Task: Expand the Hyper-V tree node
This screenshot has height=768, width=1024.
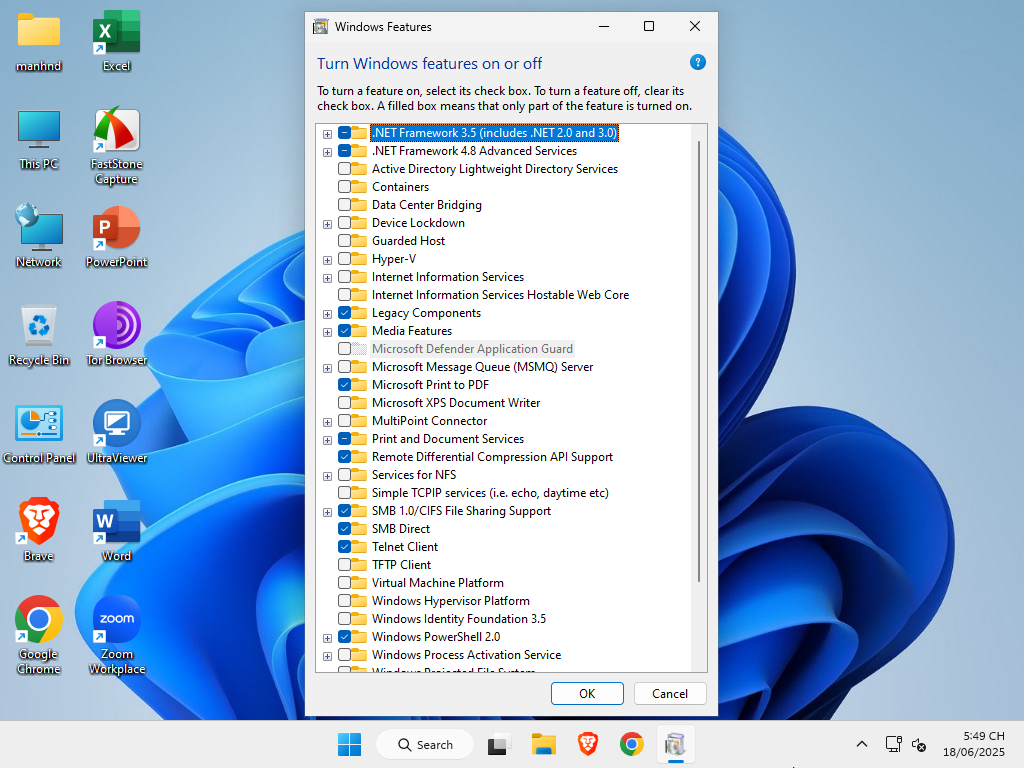Action: [327, 260]
